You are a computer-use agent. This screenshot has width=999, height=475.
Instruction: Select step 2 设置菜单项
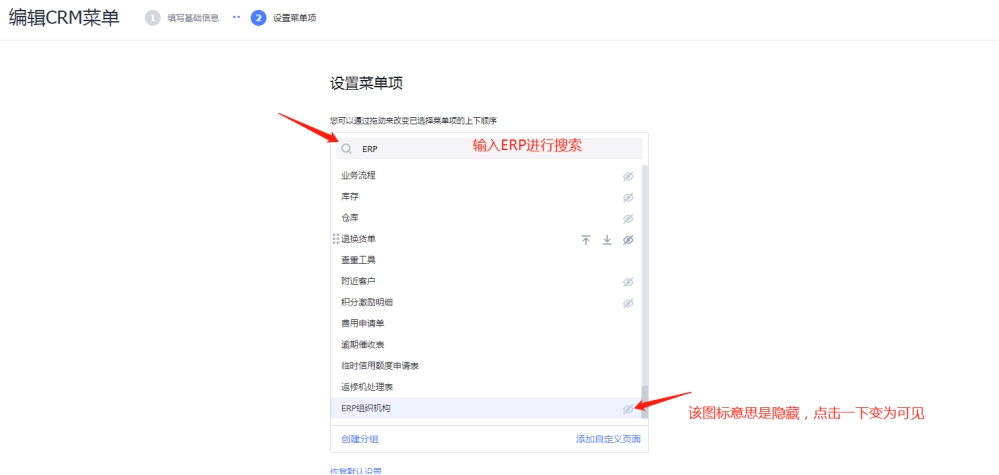point(284,18)
